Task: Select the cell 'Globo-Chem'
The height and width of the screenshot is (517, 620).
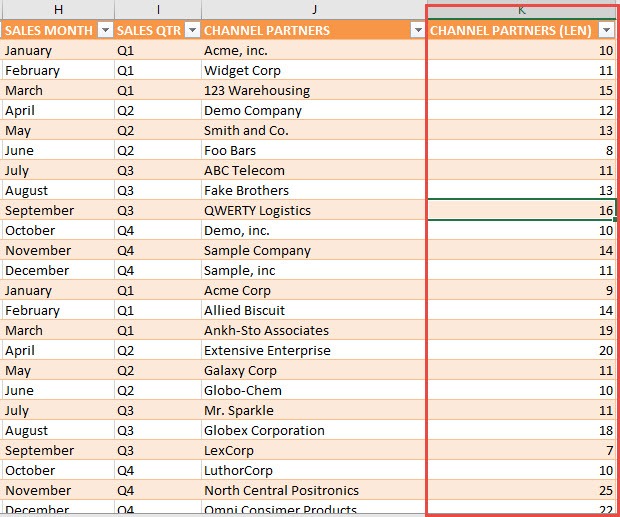Action: [x=314, y=390]
